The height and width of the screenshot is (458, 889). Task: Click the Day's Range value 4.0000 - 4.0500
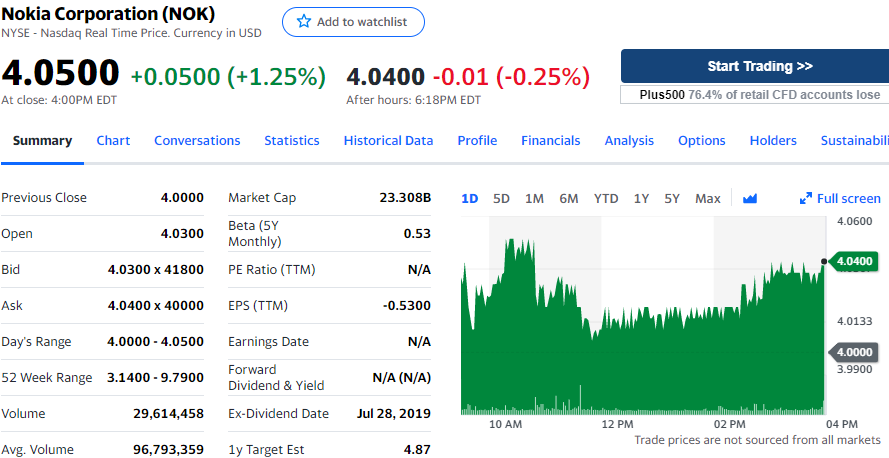(x=155, y=342)
